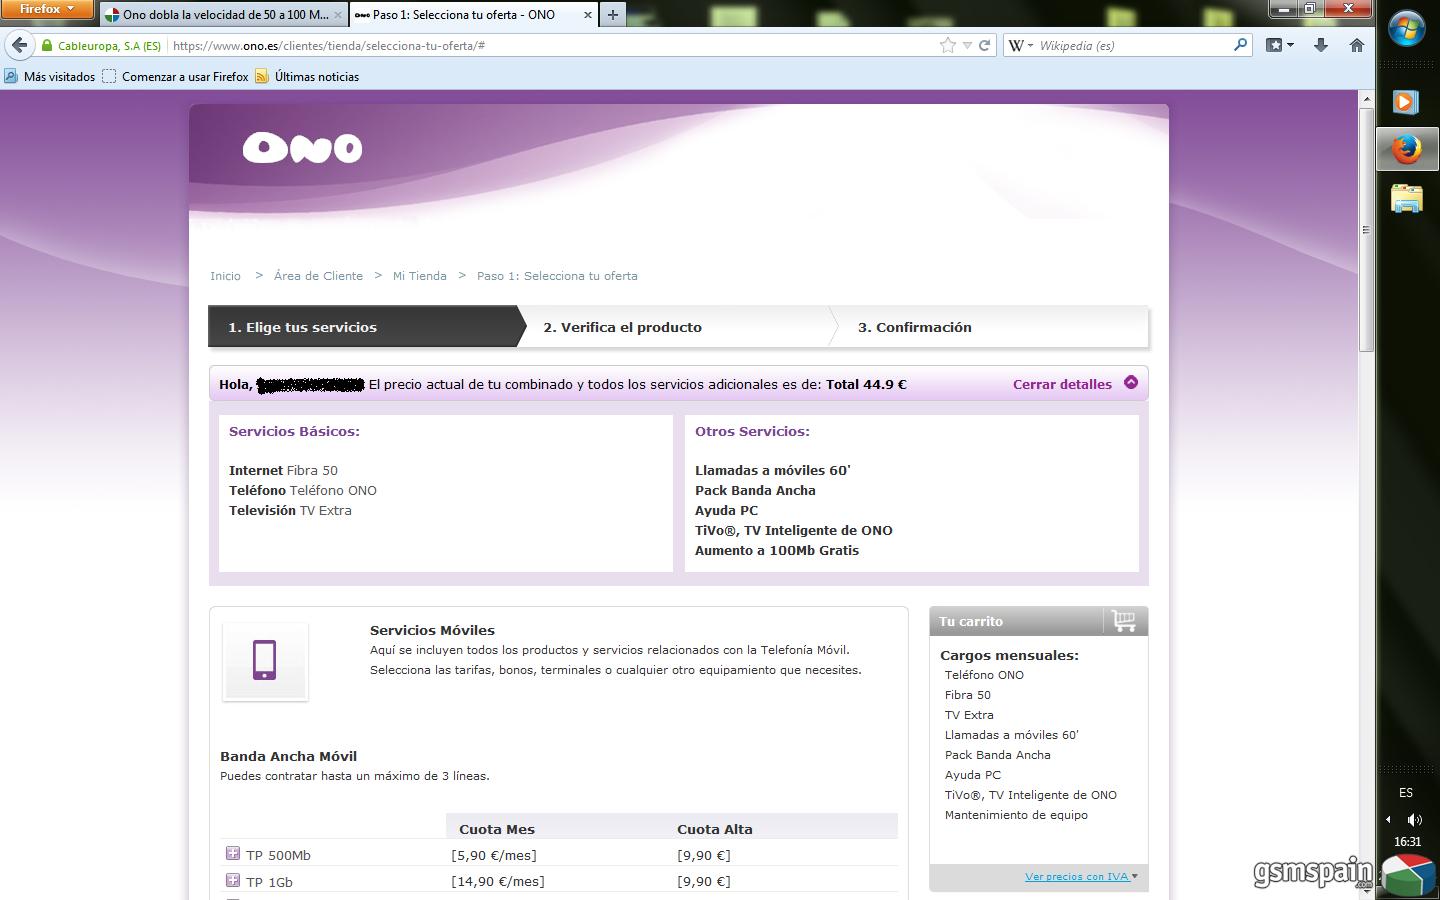Click 'Aumento a 100Mb Gratis' text
The height and width of the screenshot is (900, 1440).
(777, 550)
